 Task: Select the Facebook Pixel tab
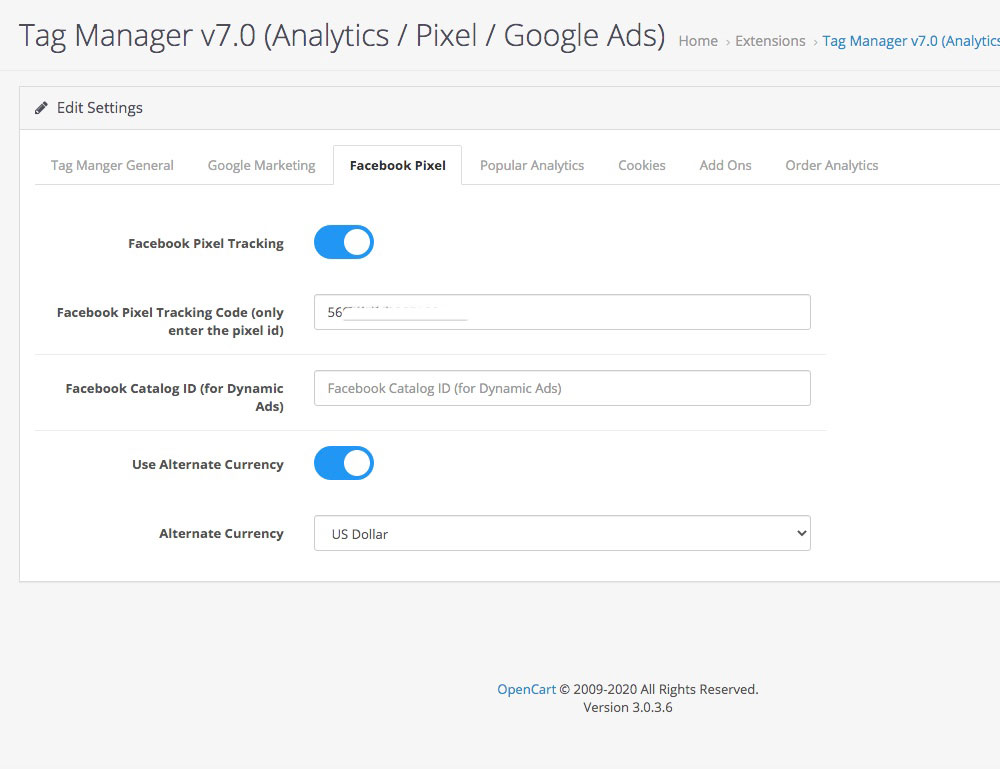pyautogui.click(x=397, y=165)
